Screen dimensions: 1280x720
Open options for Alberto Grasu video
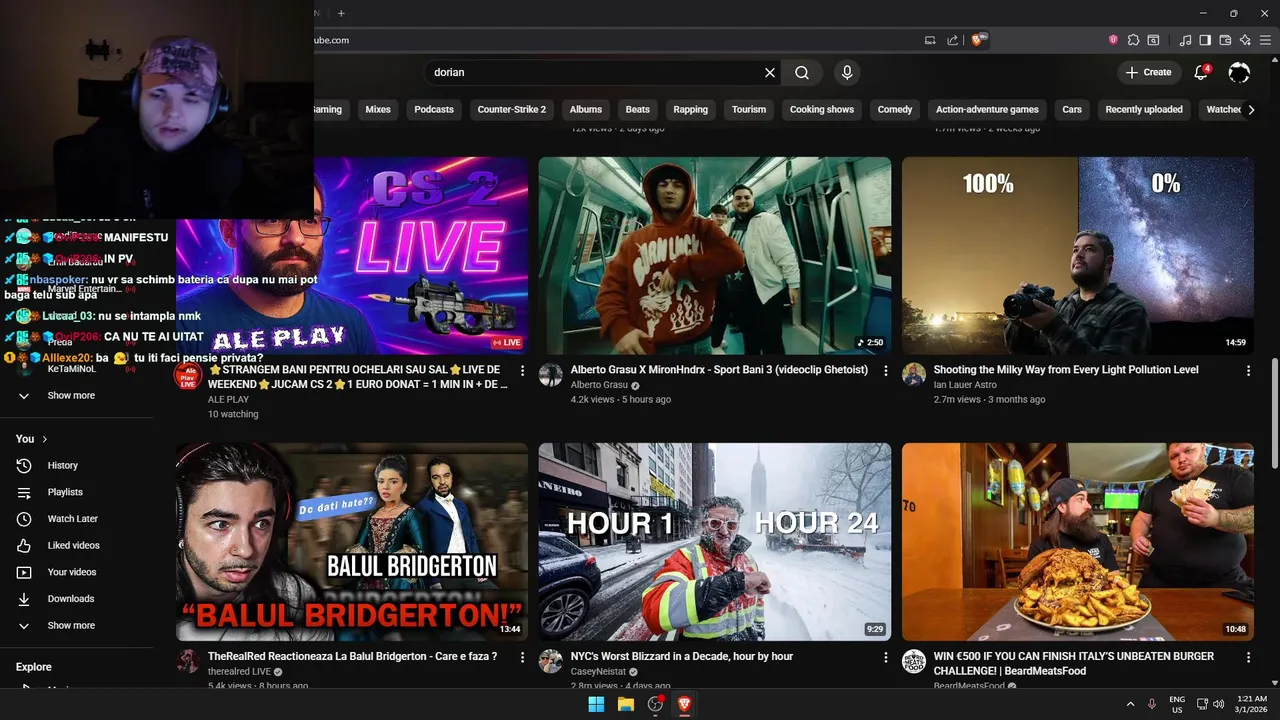pyautogui.click(x=885, y=370)
